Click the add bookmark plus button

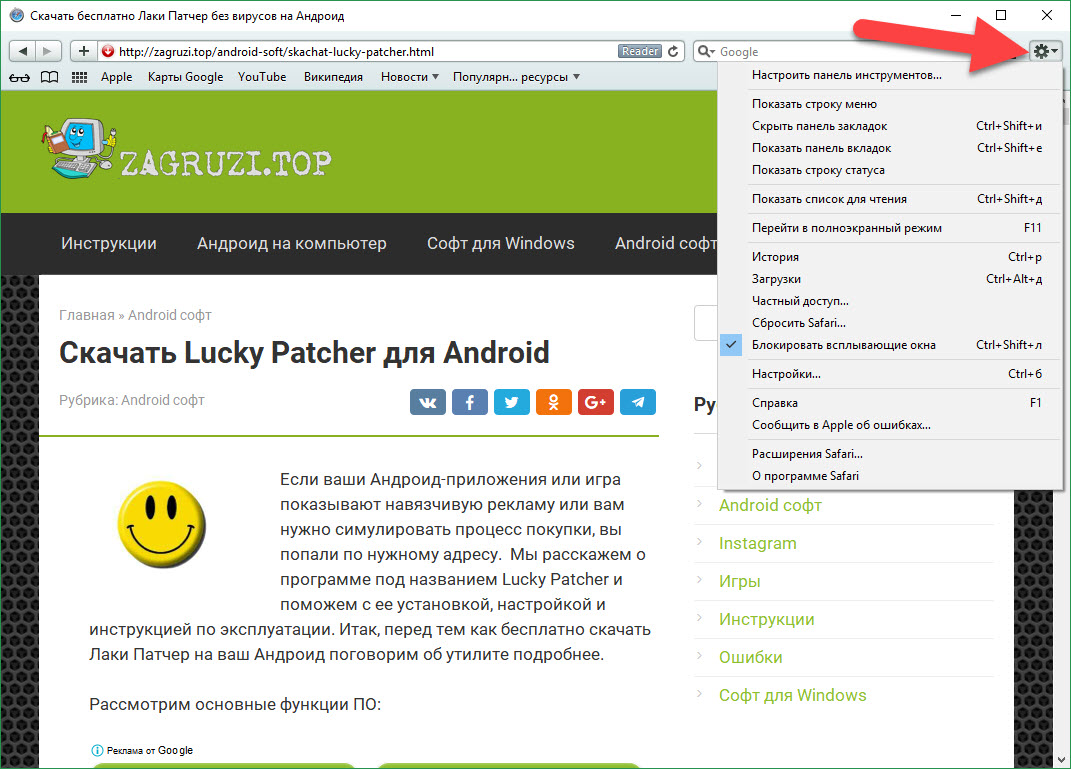84,51
